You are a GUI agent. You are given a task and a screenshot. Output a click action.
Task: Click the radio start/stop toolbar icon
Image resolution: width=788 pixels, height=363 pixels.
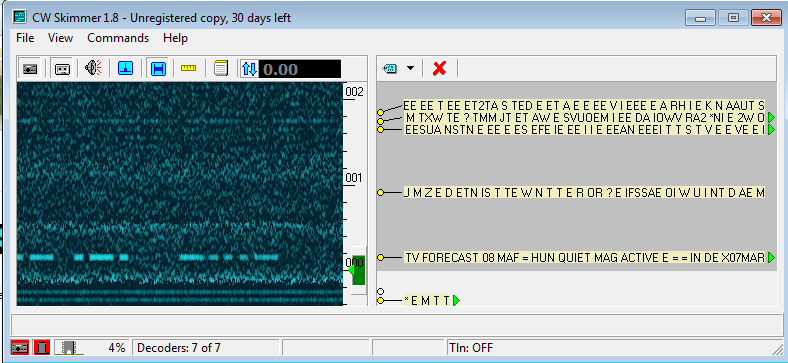point(30,69)
